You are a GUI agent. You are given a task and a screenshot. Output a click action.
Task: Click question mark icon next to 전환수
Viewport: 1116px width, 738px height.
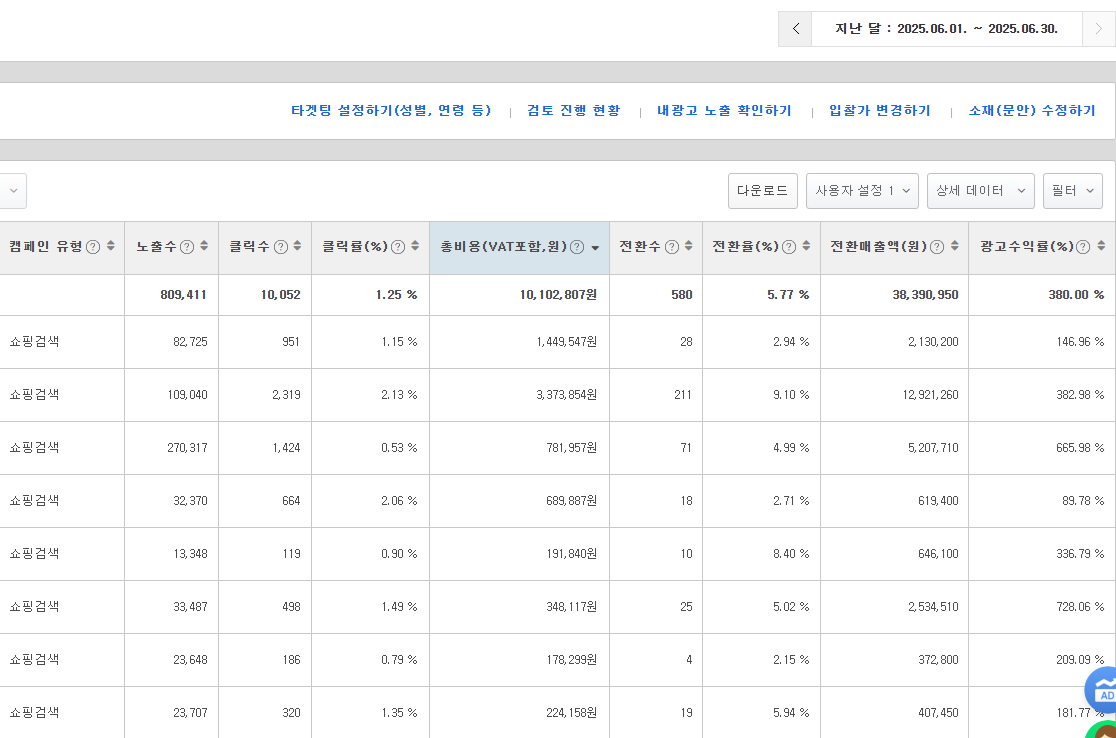point(672,247)
